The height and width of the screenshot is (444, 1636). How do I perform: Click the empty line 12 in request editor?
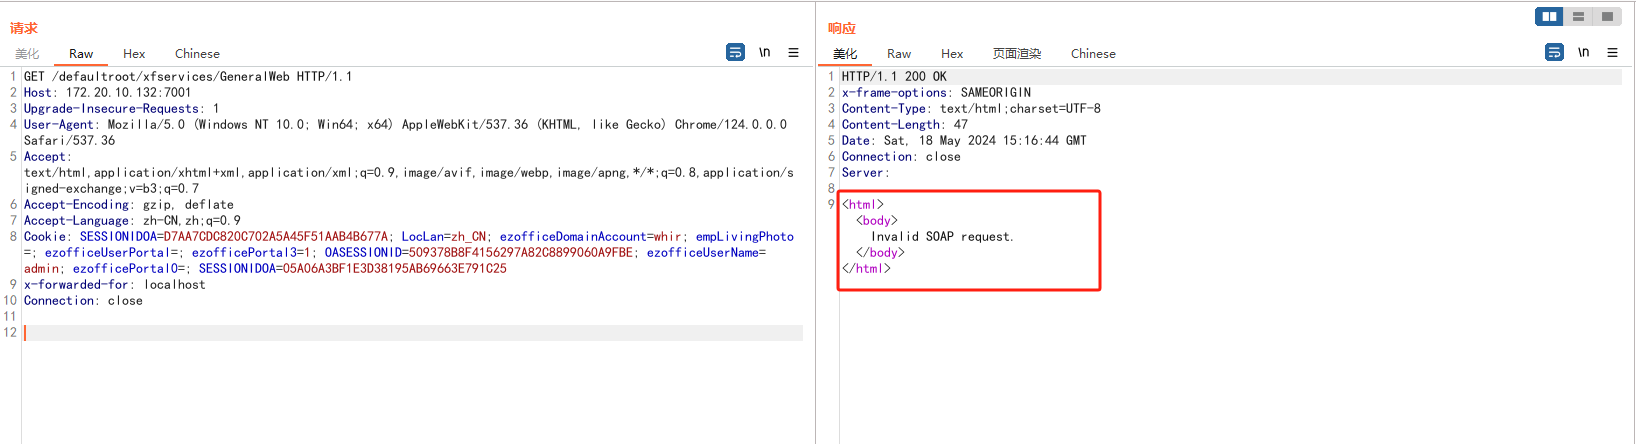tap(400, 333)
